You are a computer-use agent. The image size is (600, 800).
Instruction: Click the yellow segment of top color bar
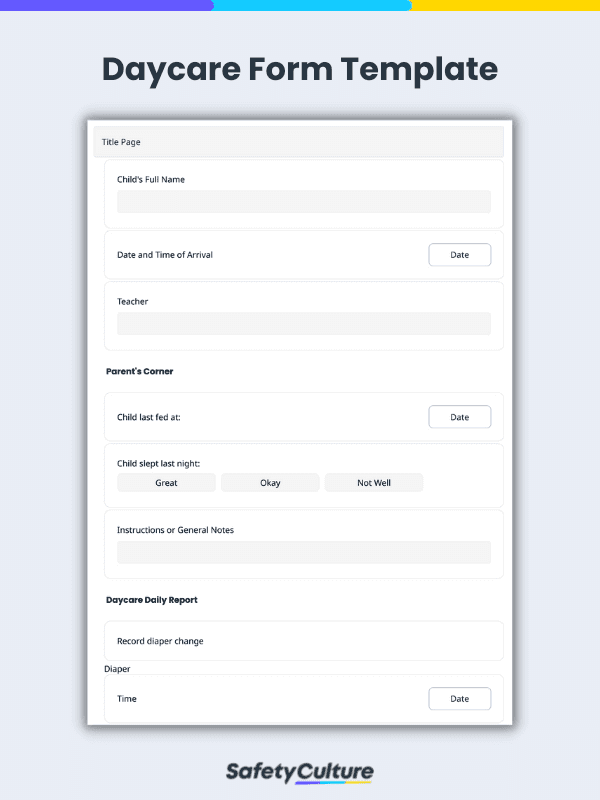pyautogui.click(x=506, y=5)
